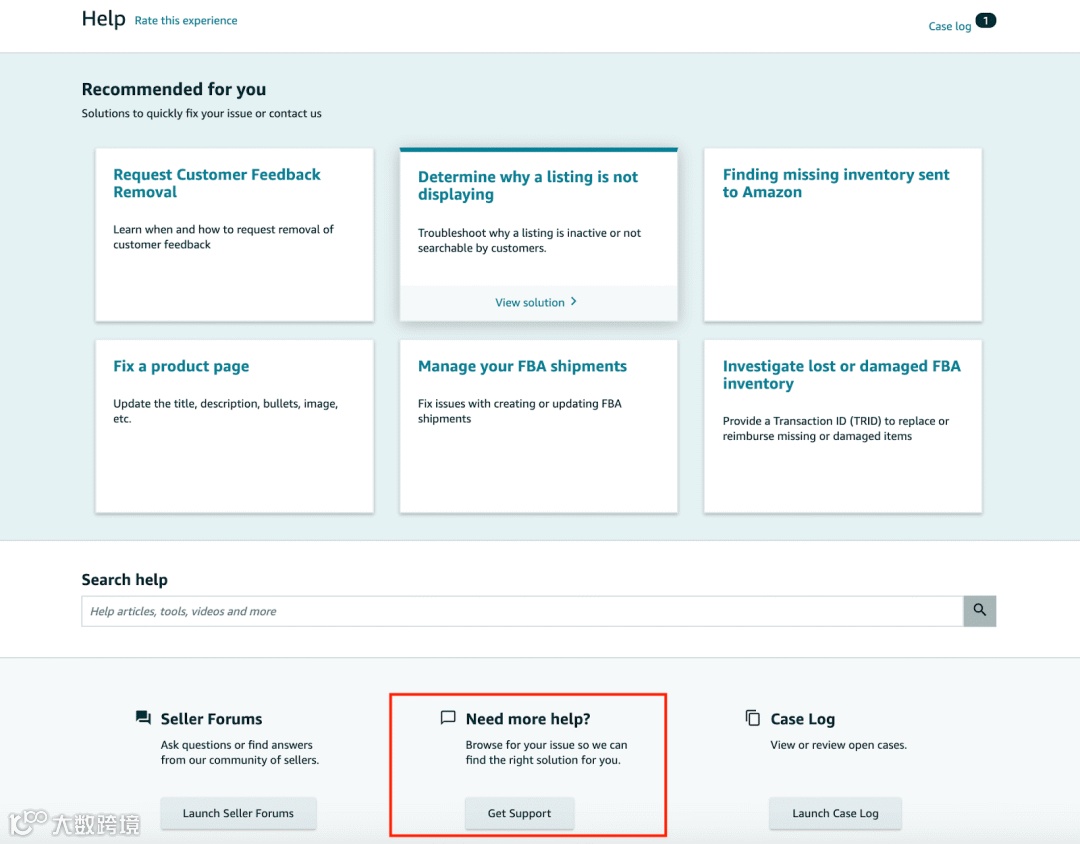Click the search magnifier button
1080x844 pixels.
(979, 611)
